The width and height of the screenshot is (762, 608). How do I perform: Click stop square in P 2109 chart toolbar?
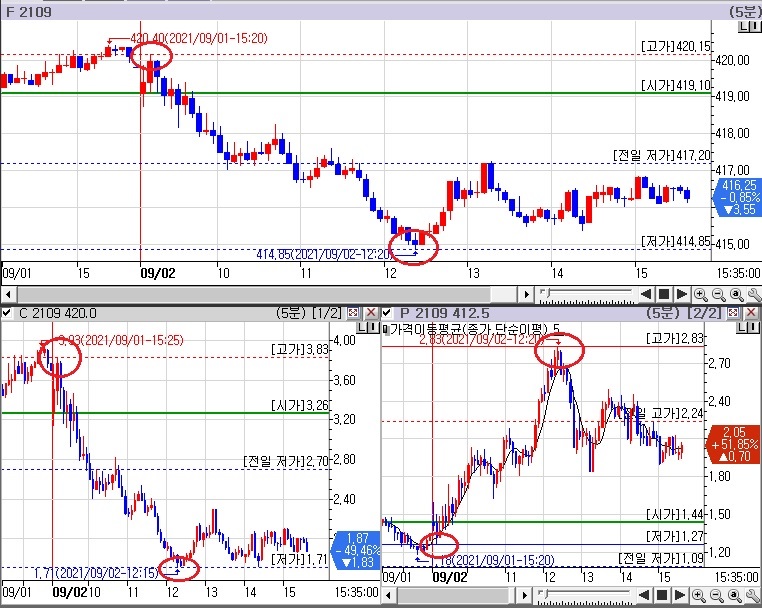pos(661,595)
